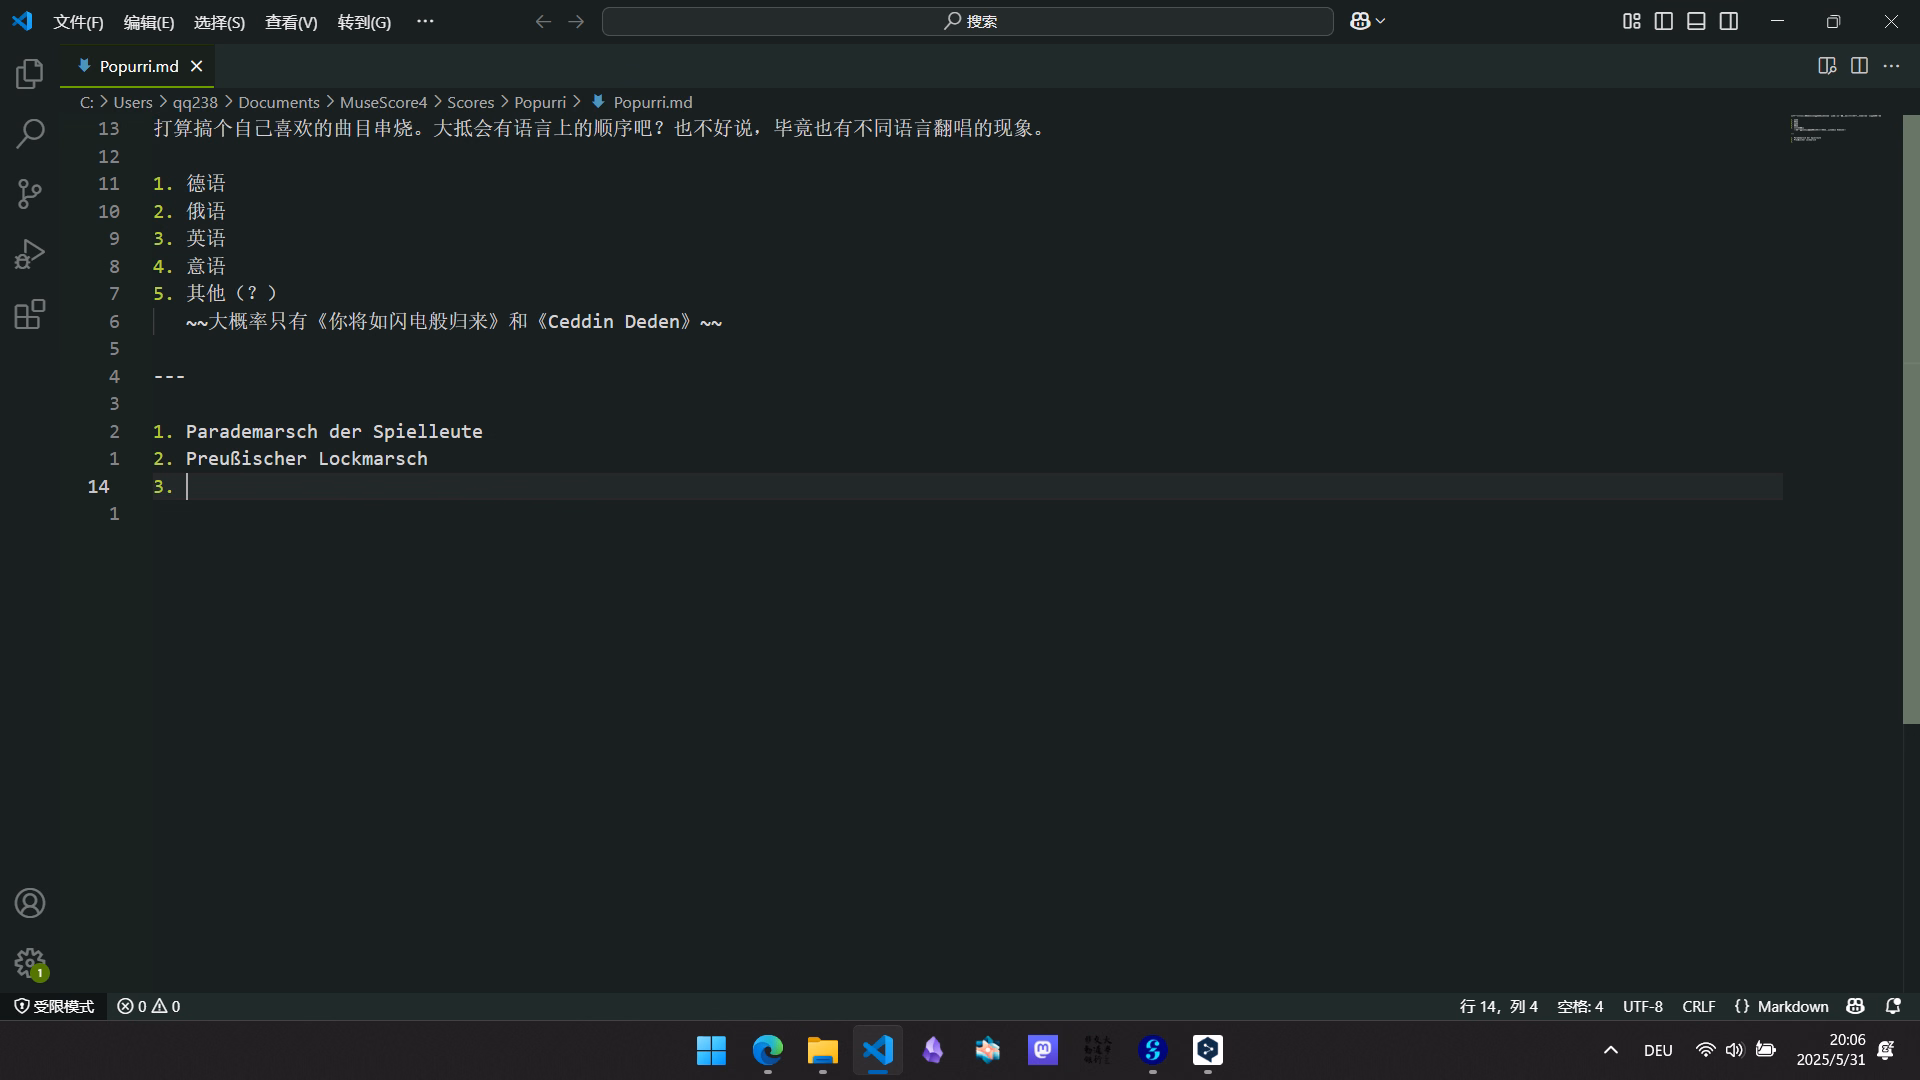1920x1080 pixels.
Task: Click the vertical editor scrollbar
Action: click(x=1910, y=420)
